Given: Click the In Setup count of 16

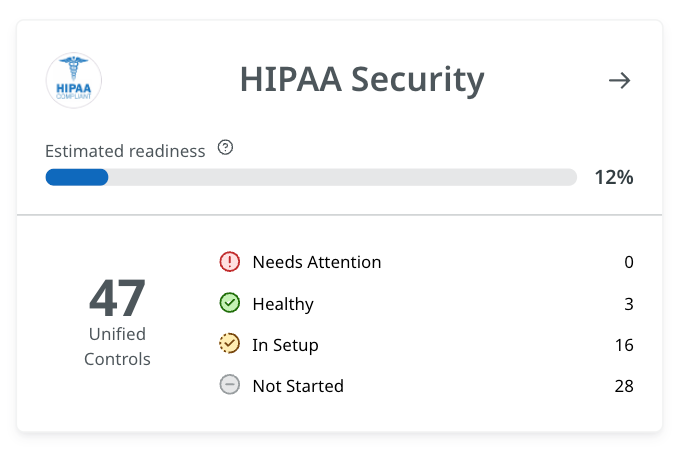Looking at the screenshot, I should (624, 345).
